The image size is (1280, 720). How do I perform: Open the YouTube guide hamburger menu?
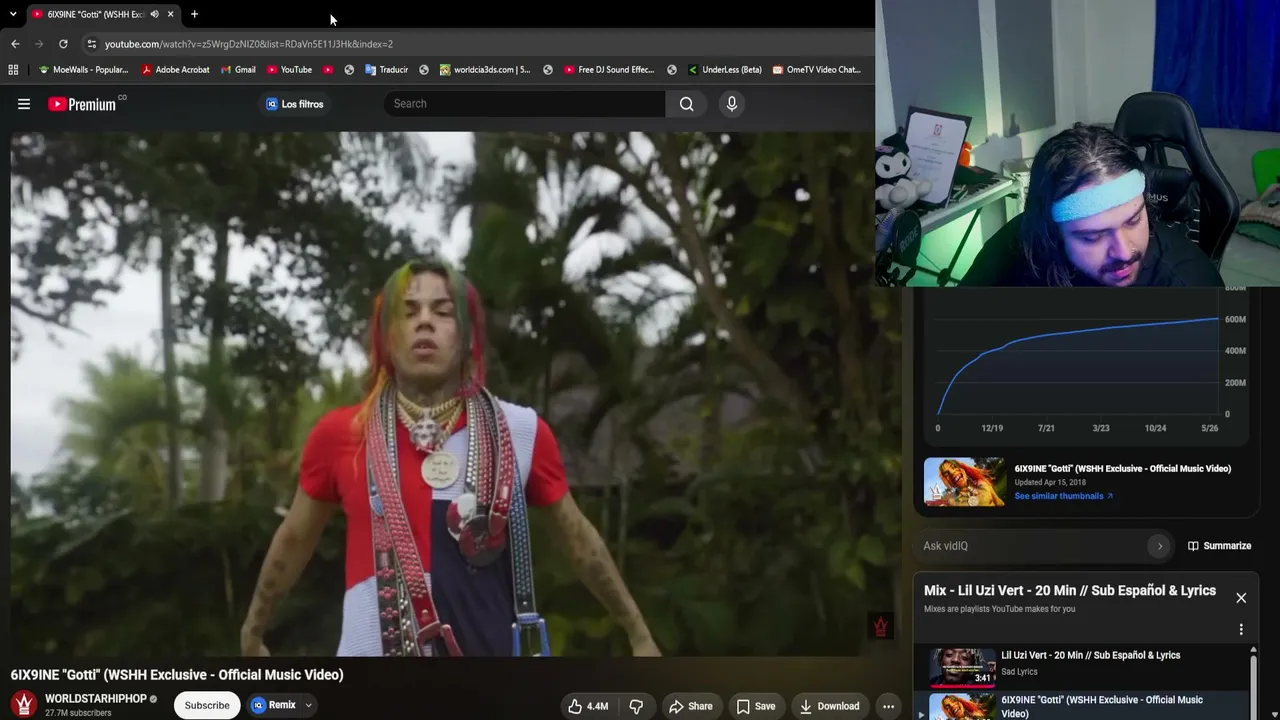[24, 104]
